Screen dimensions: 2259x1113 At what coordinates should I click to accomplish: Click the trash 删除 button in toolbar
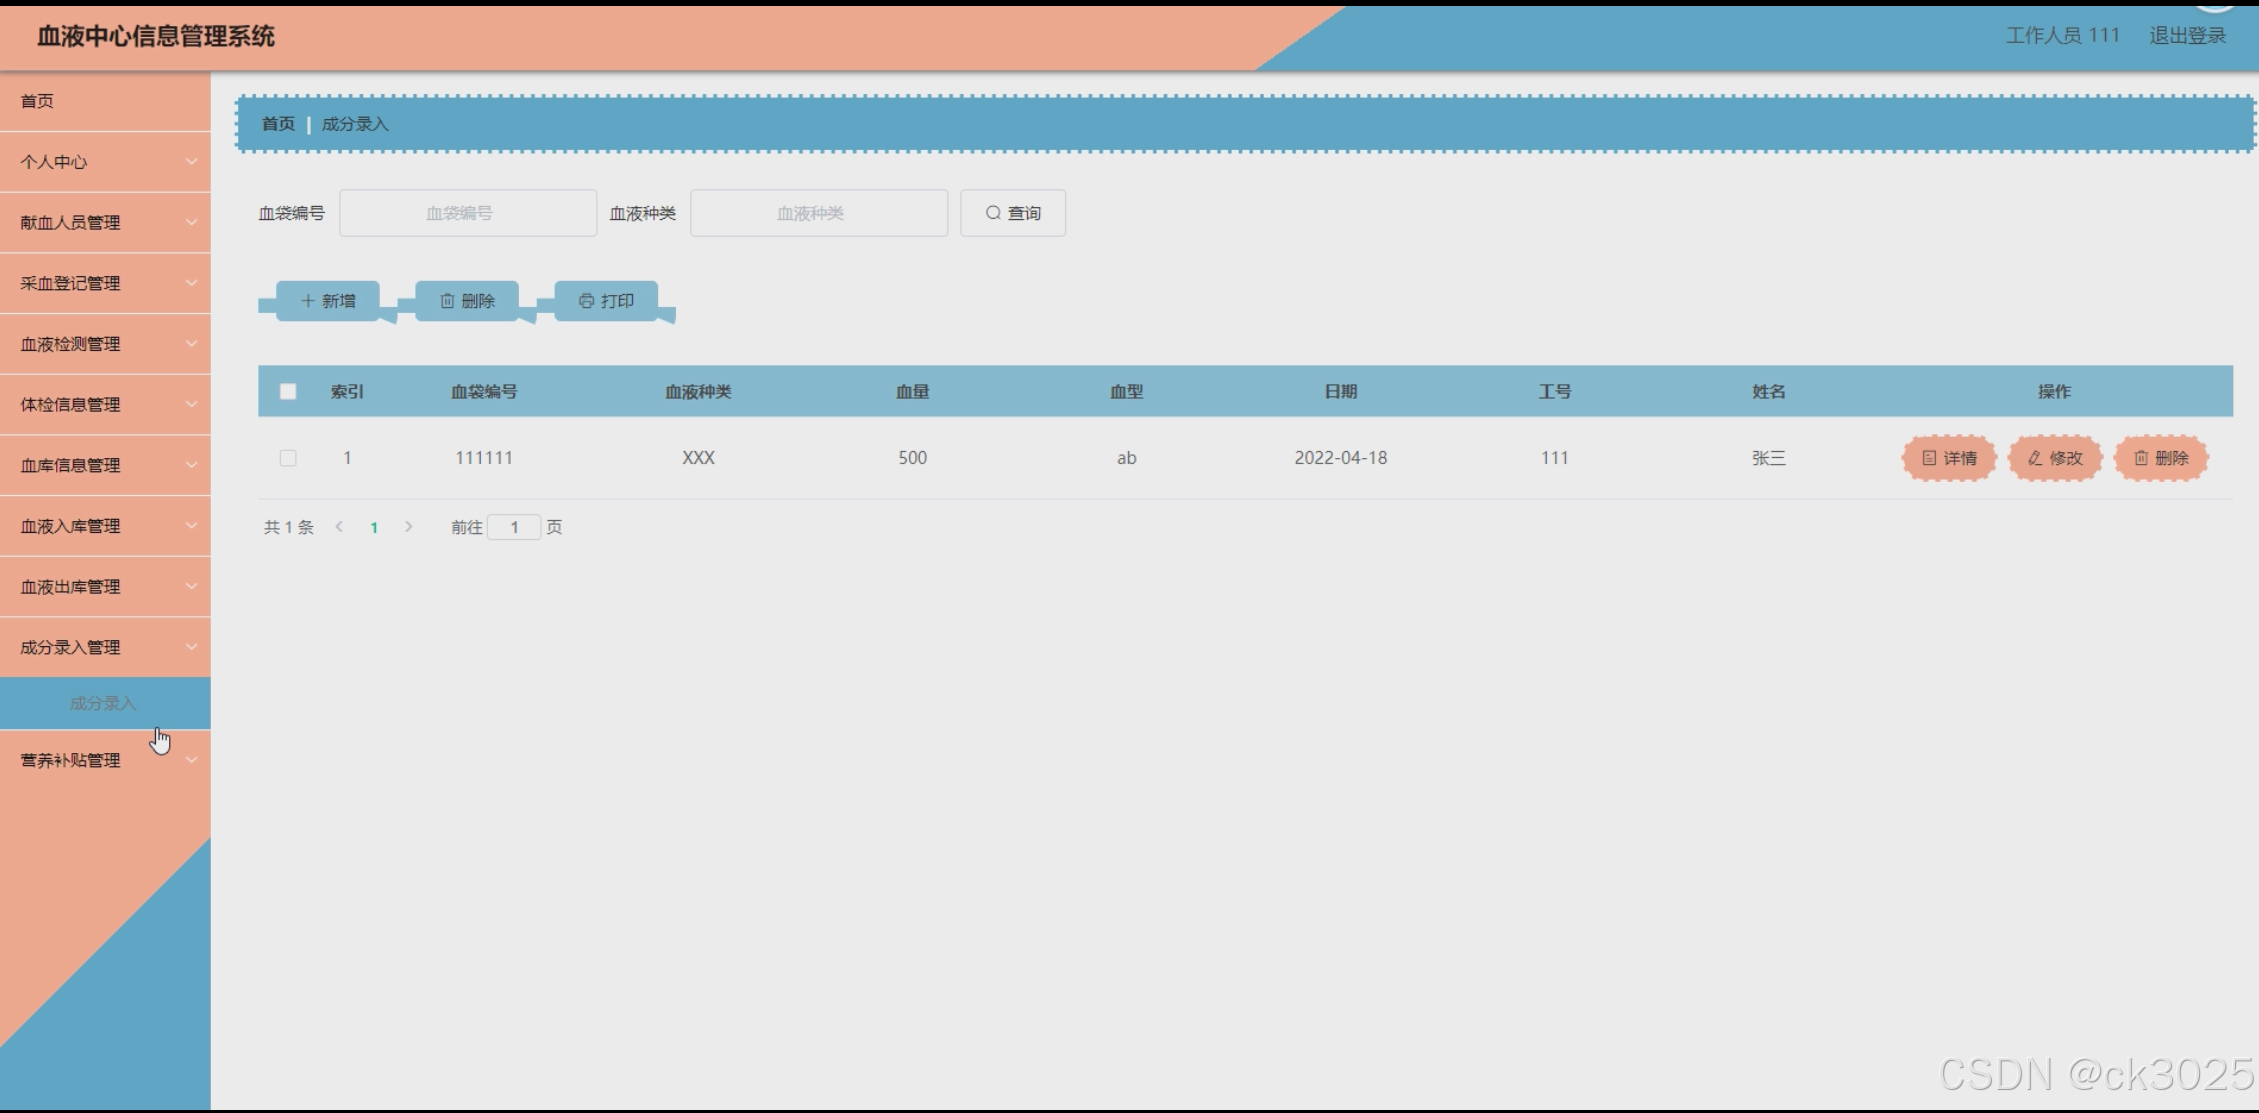467,301
